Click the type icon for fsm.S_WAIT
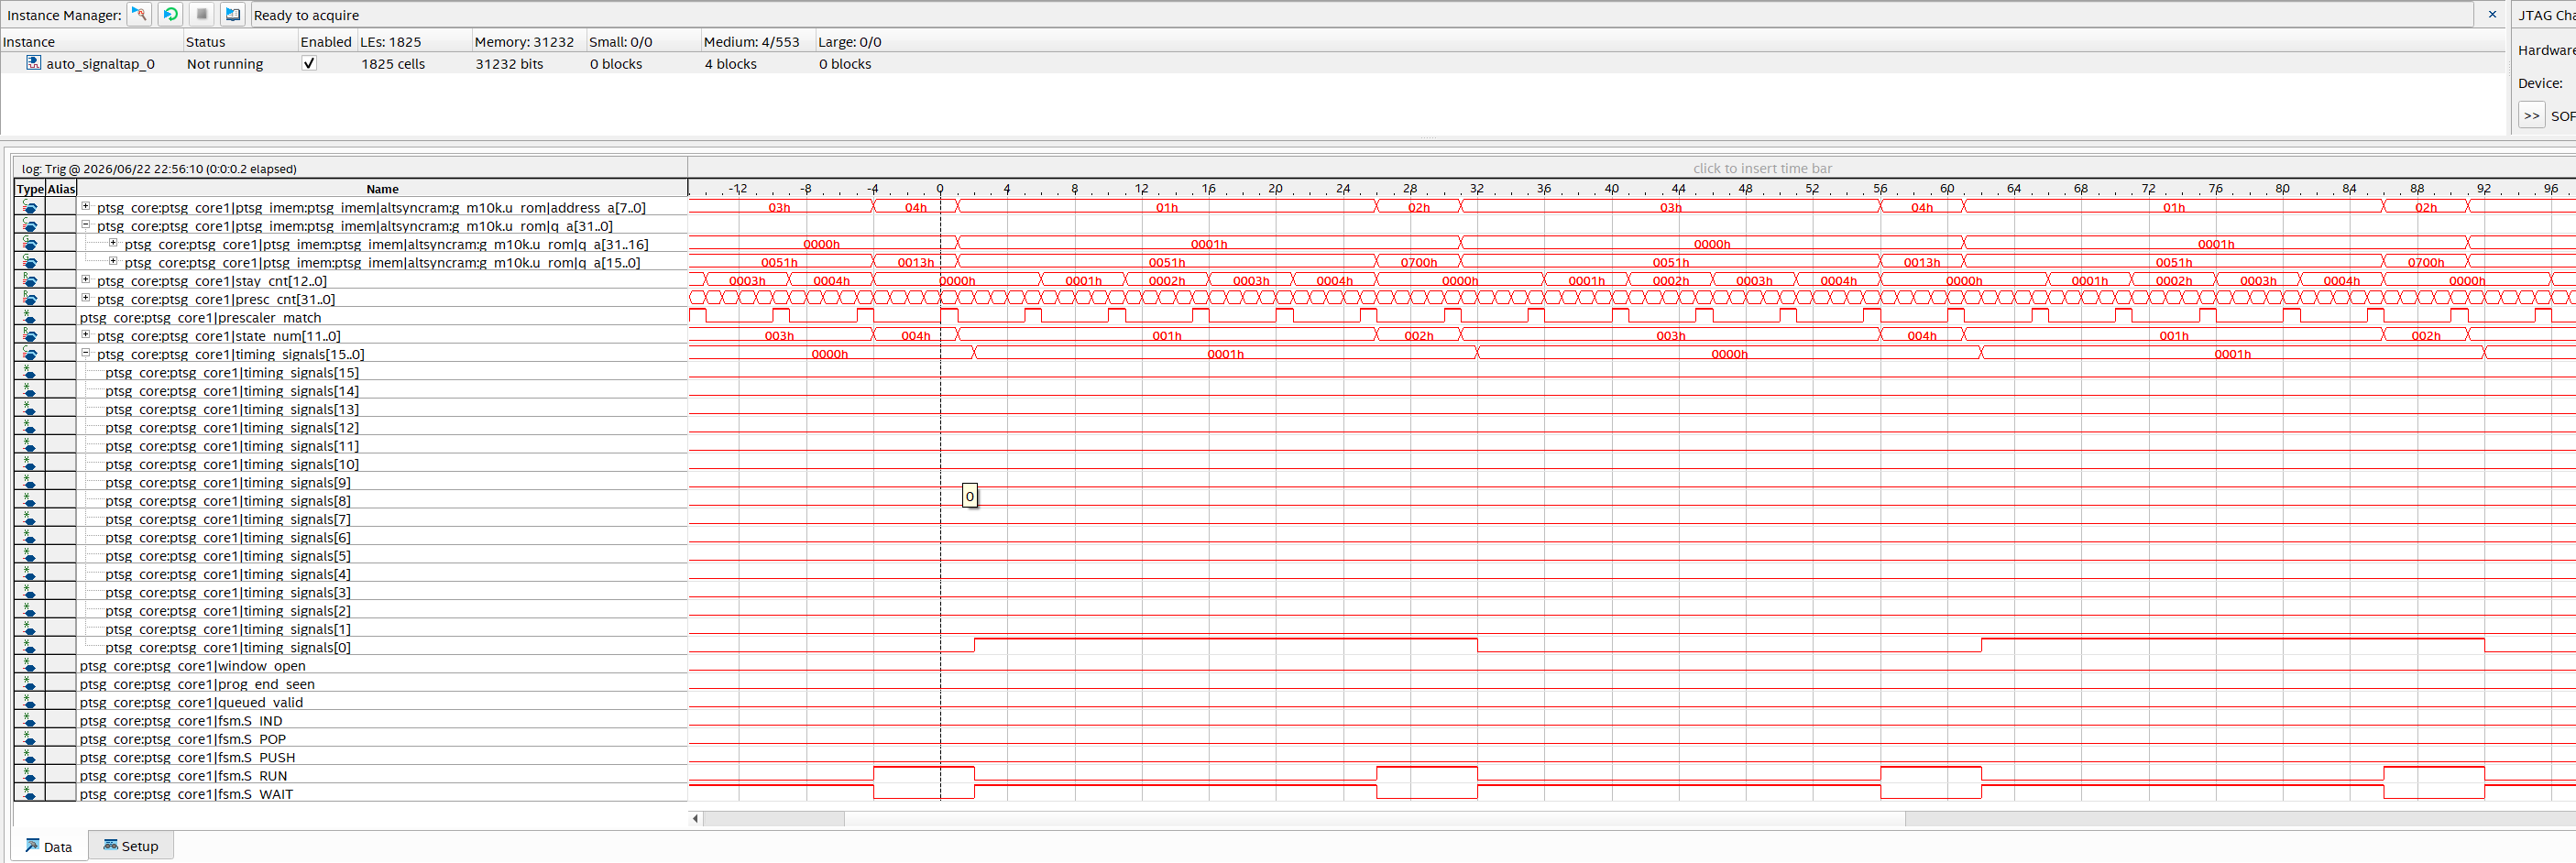This screenshot has width=2576, height=863. point(30,793)
